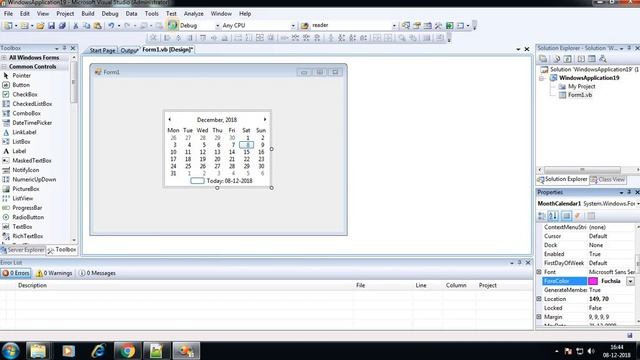Click Refresh icon in Solution Explorer toolbar

point(567,59)
